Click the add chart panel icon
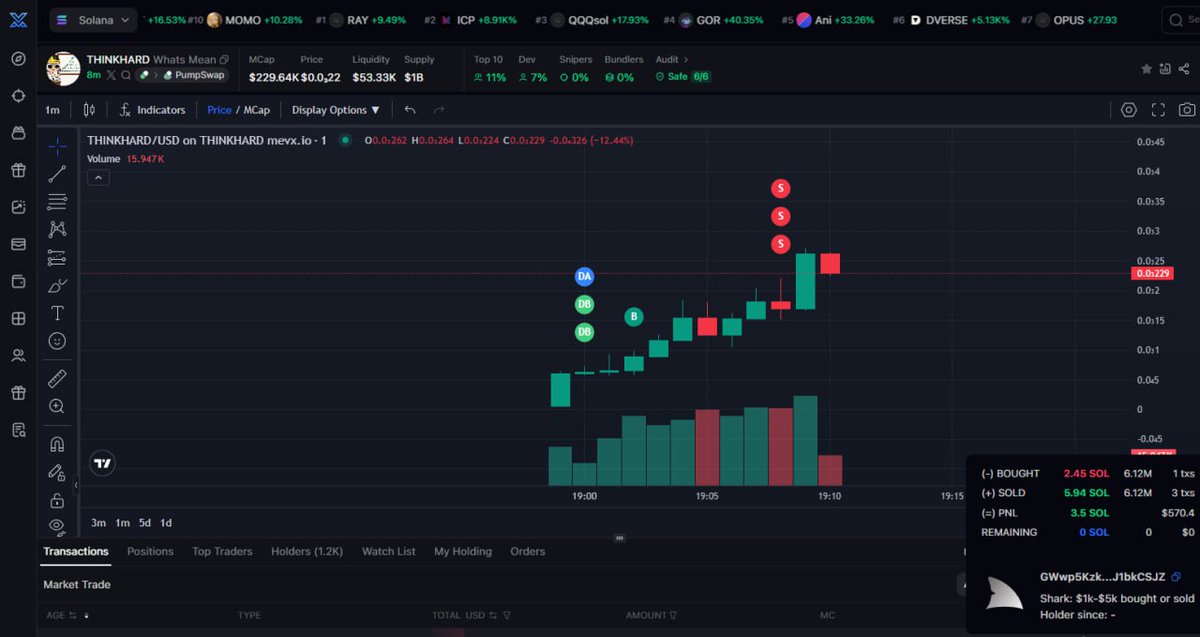1200x637 pixels. pos(1166,69)
